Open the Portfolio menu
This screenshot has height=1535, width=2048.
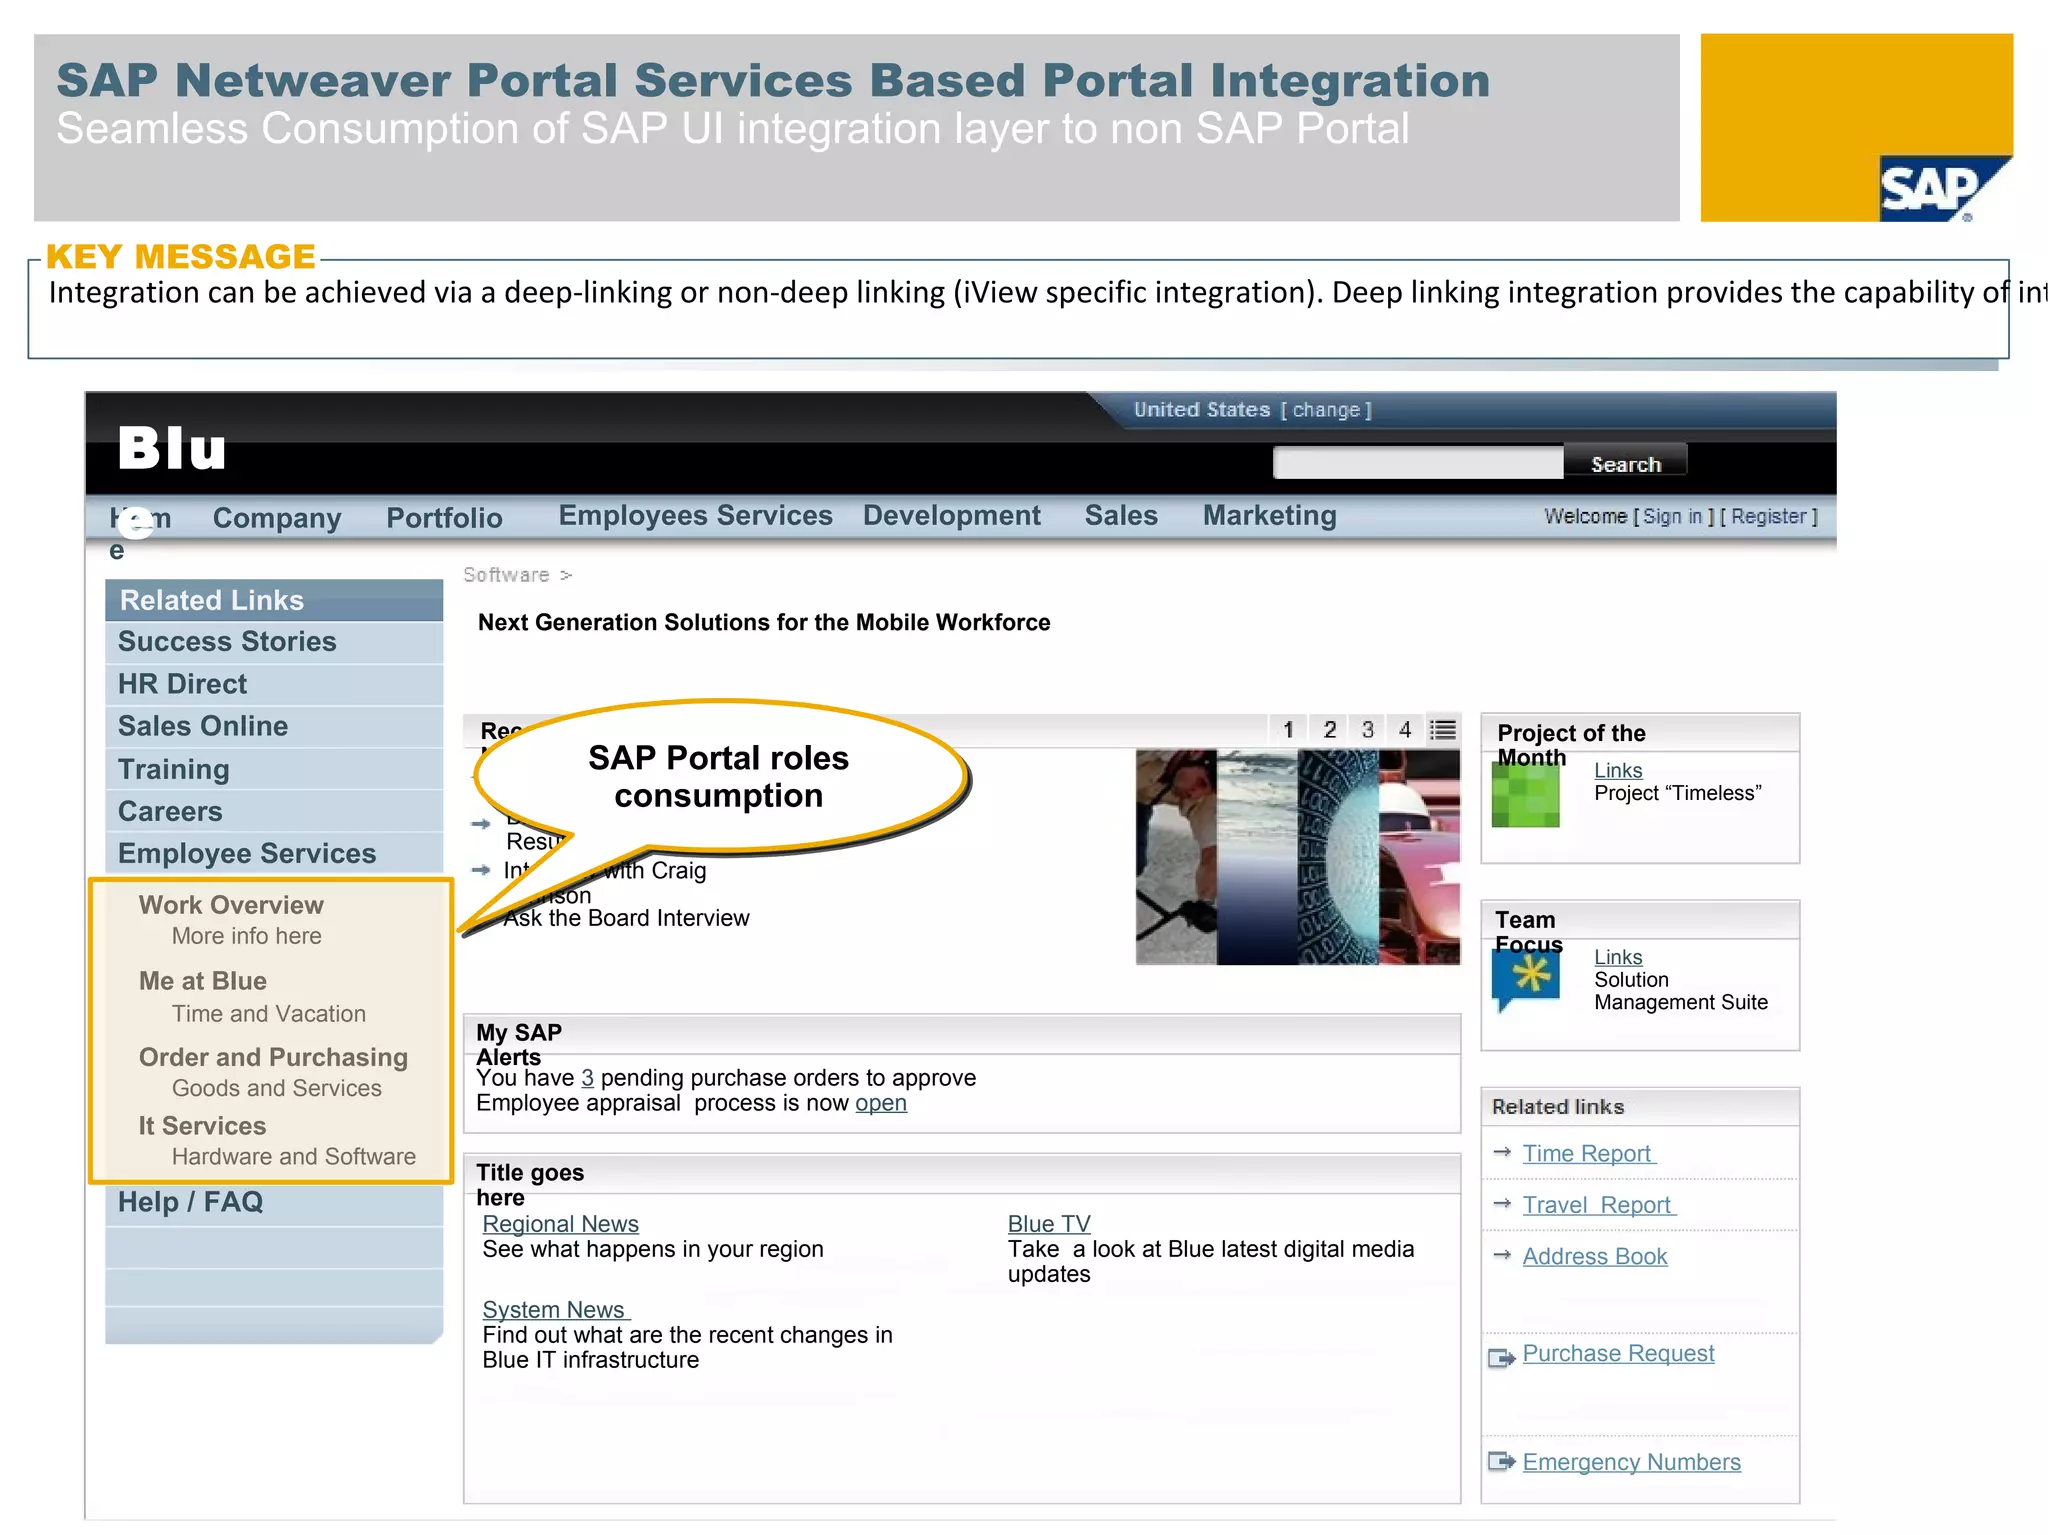(x=444, y=518)
